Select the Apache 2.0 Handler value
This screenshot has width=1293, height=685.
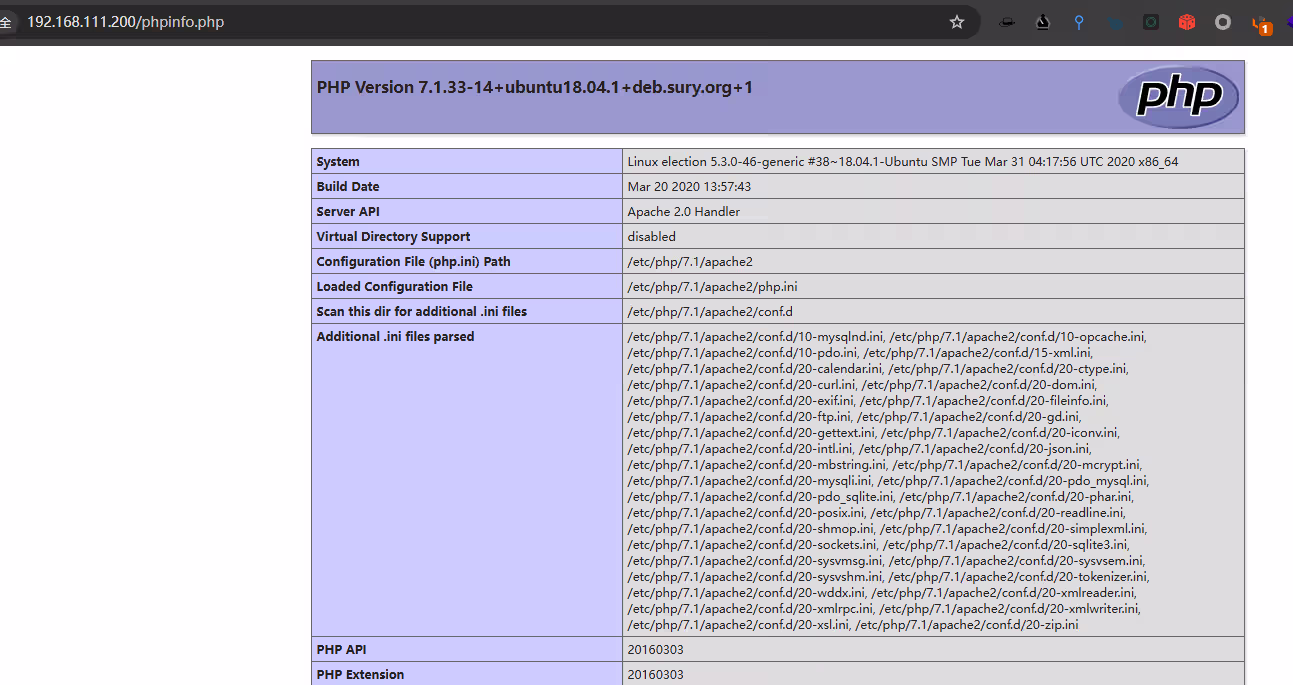[x=683, y=212]
